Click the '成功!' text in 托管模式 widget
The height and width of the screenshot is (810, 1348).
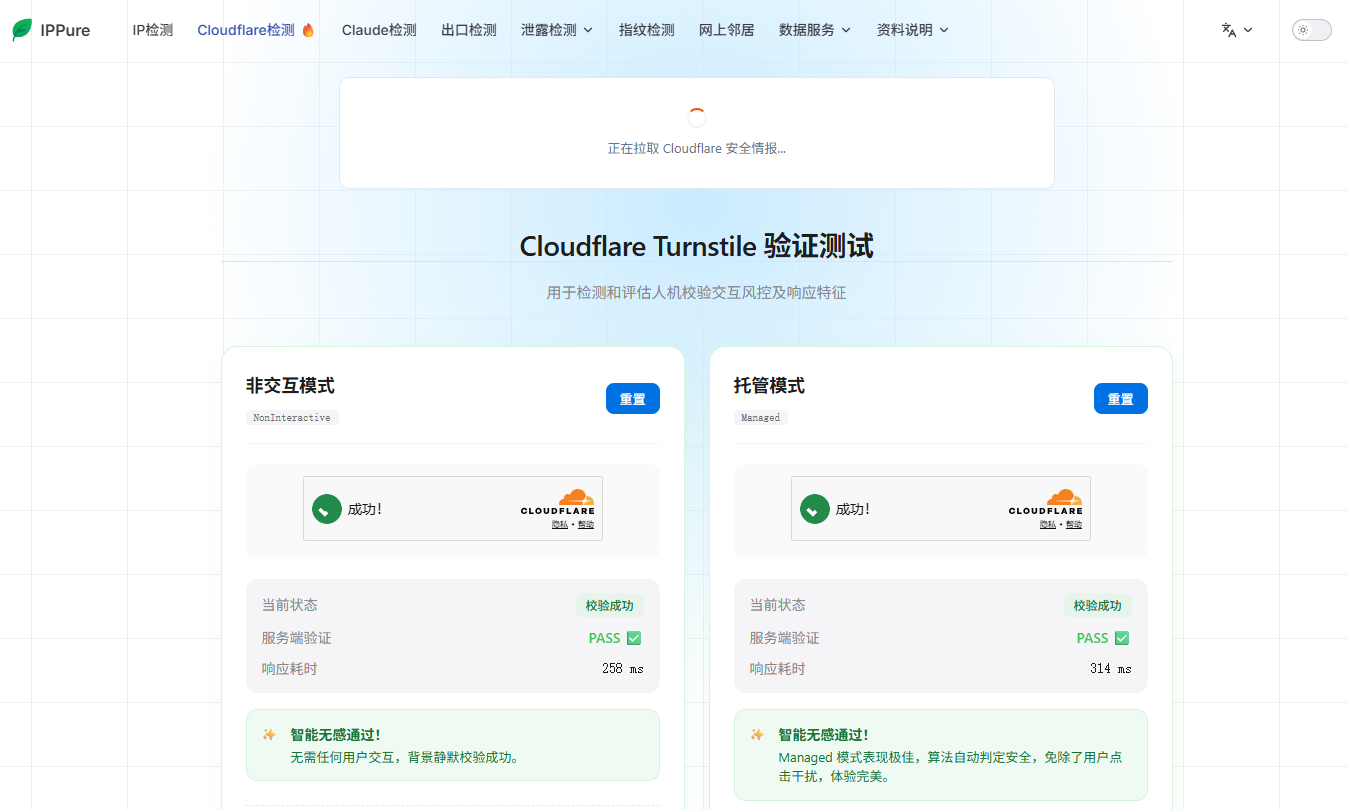pos(853,509)
